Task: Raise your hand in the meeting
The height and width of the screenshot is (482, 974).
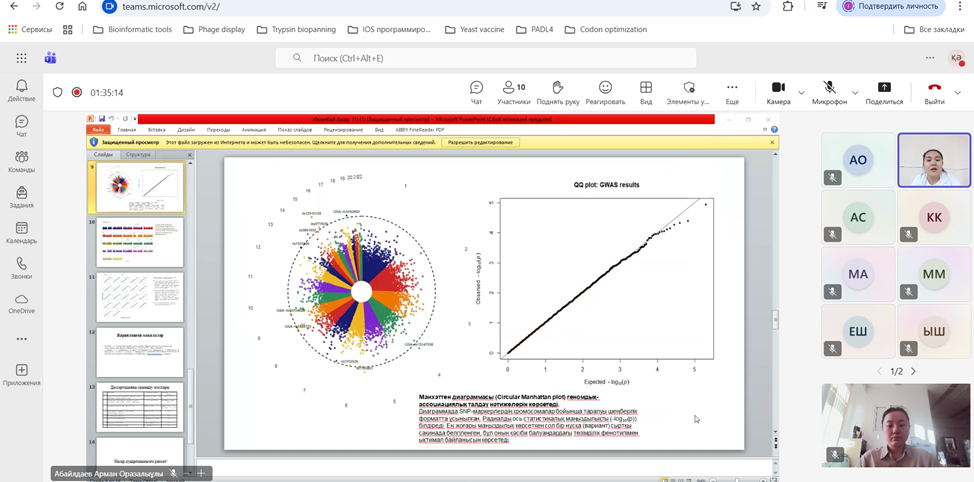Action: (558, 92)
